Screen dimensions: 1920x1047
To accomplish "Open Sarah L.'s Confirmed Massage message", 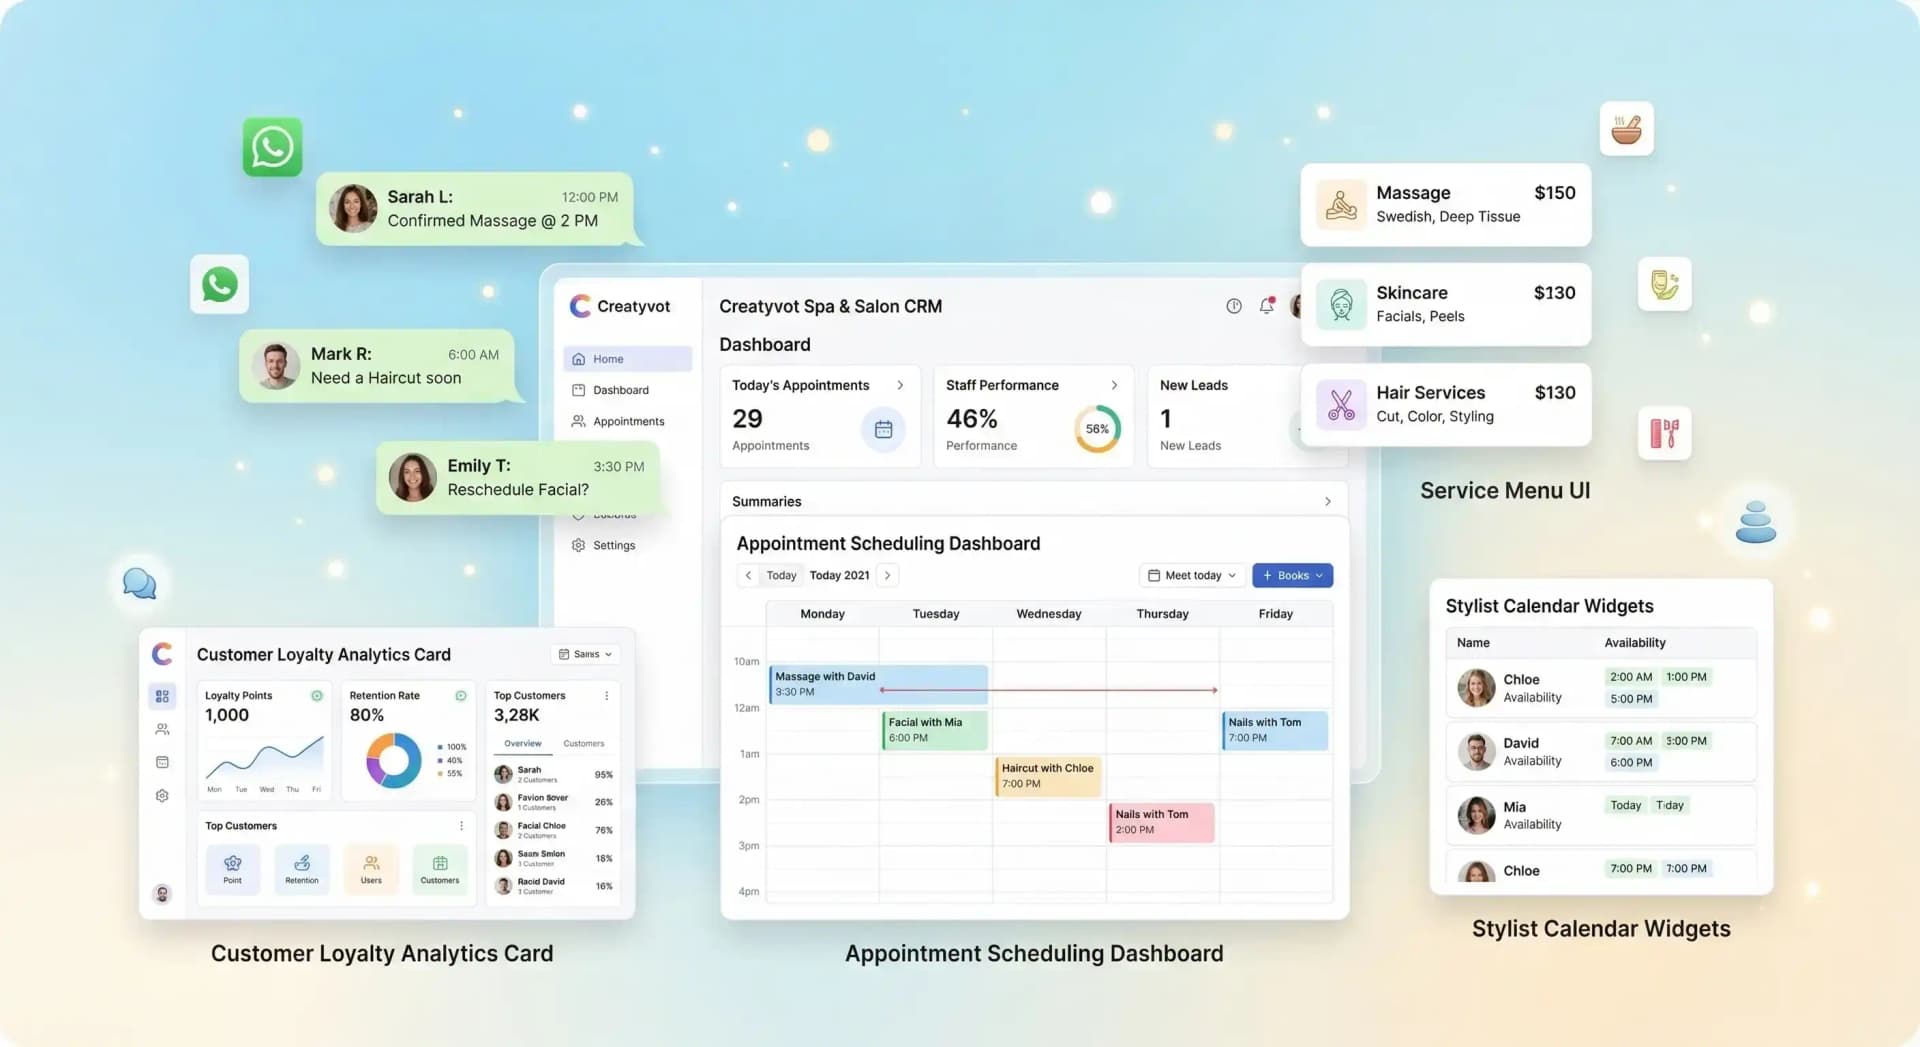I will pos(476,208).
